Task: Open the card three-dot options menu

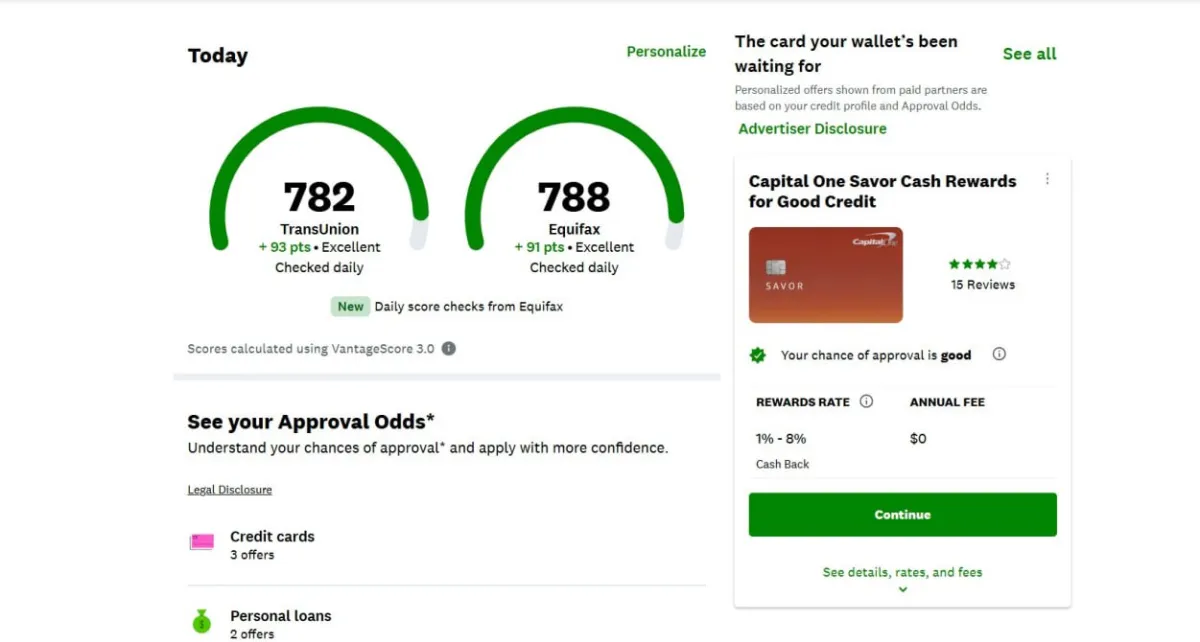Action: pyautogui.click(x=1047, y=180)
